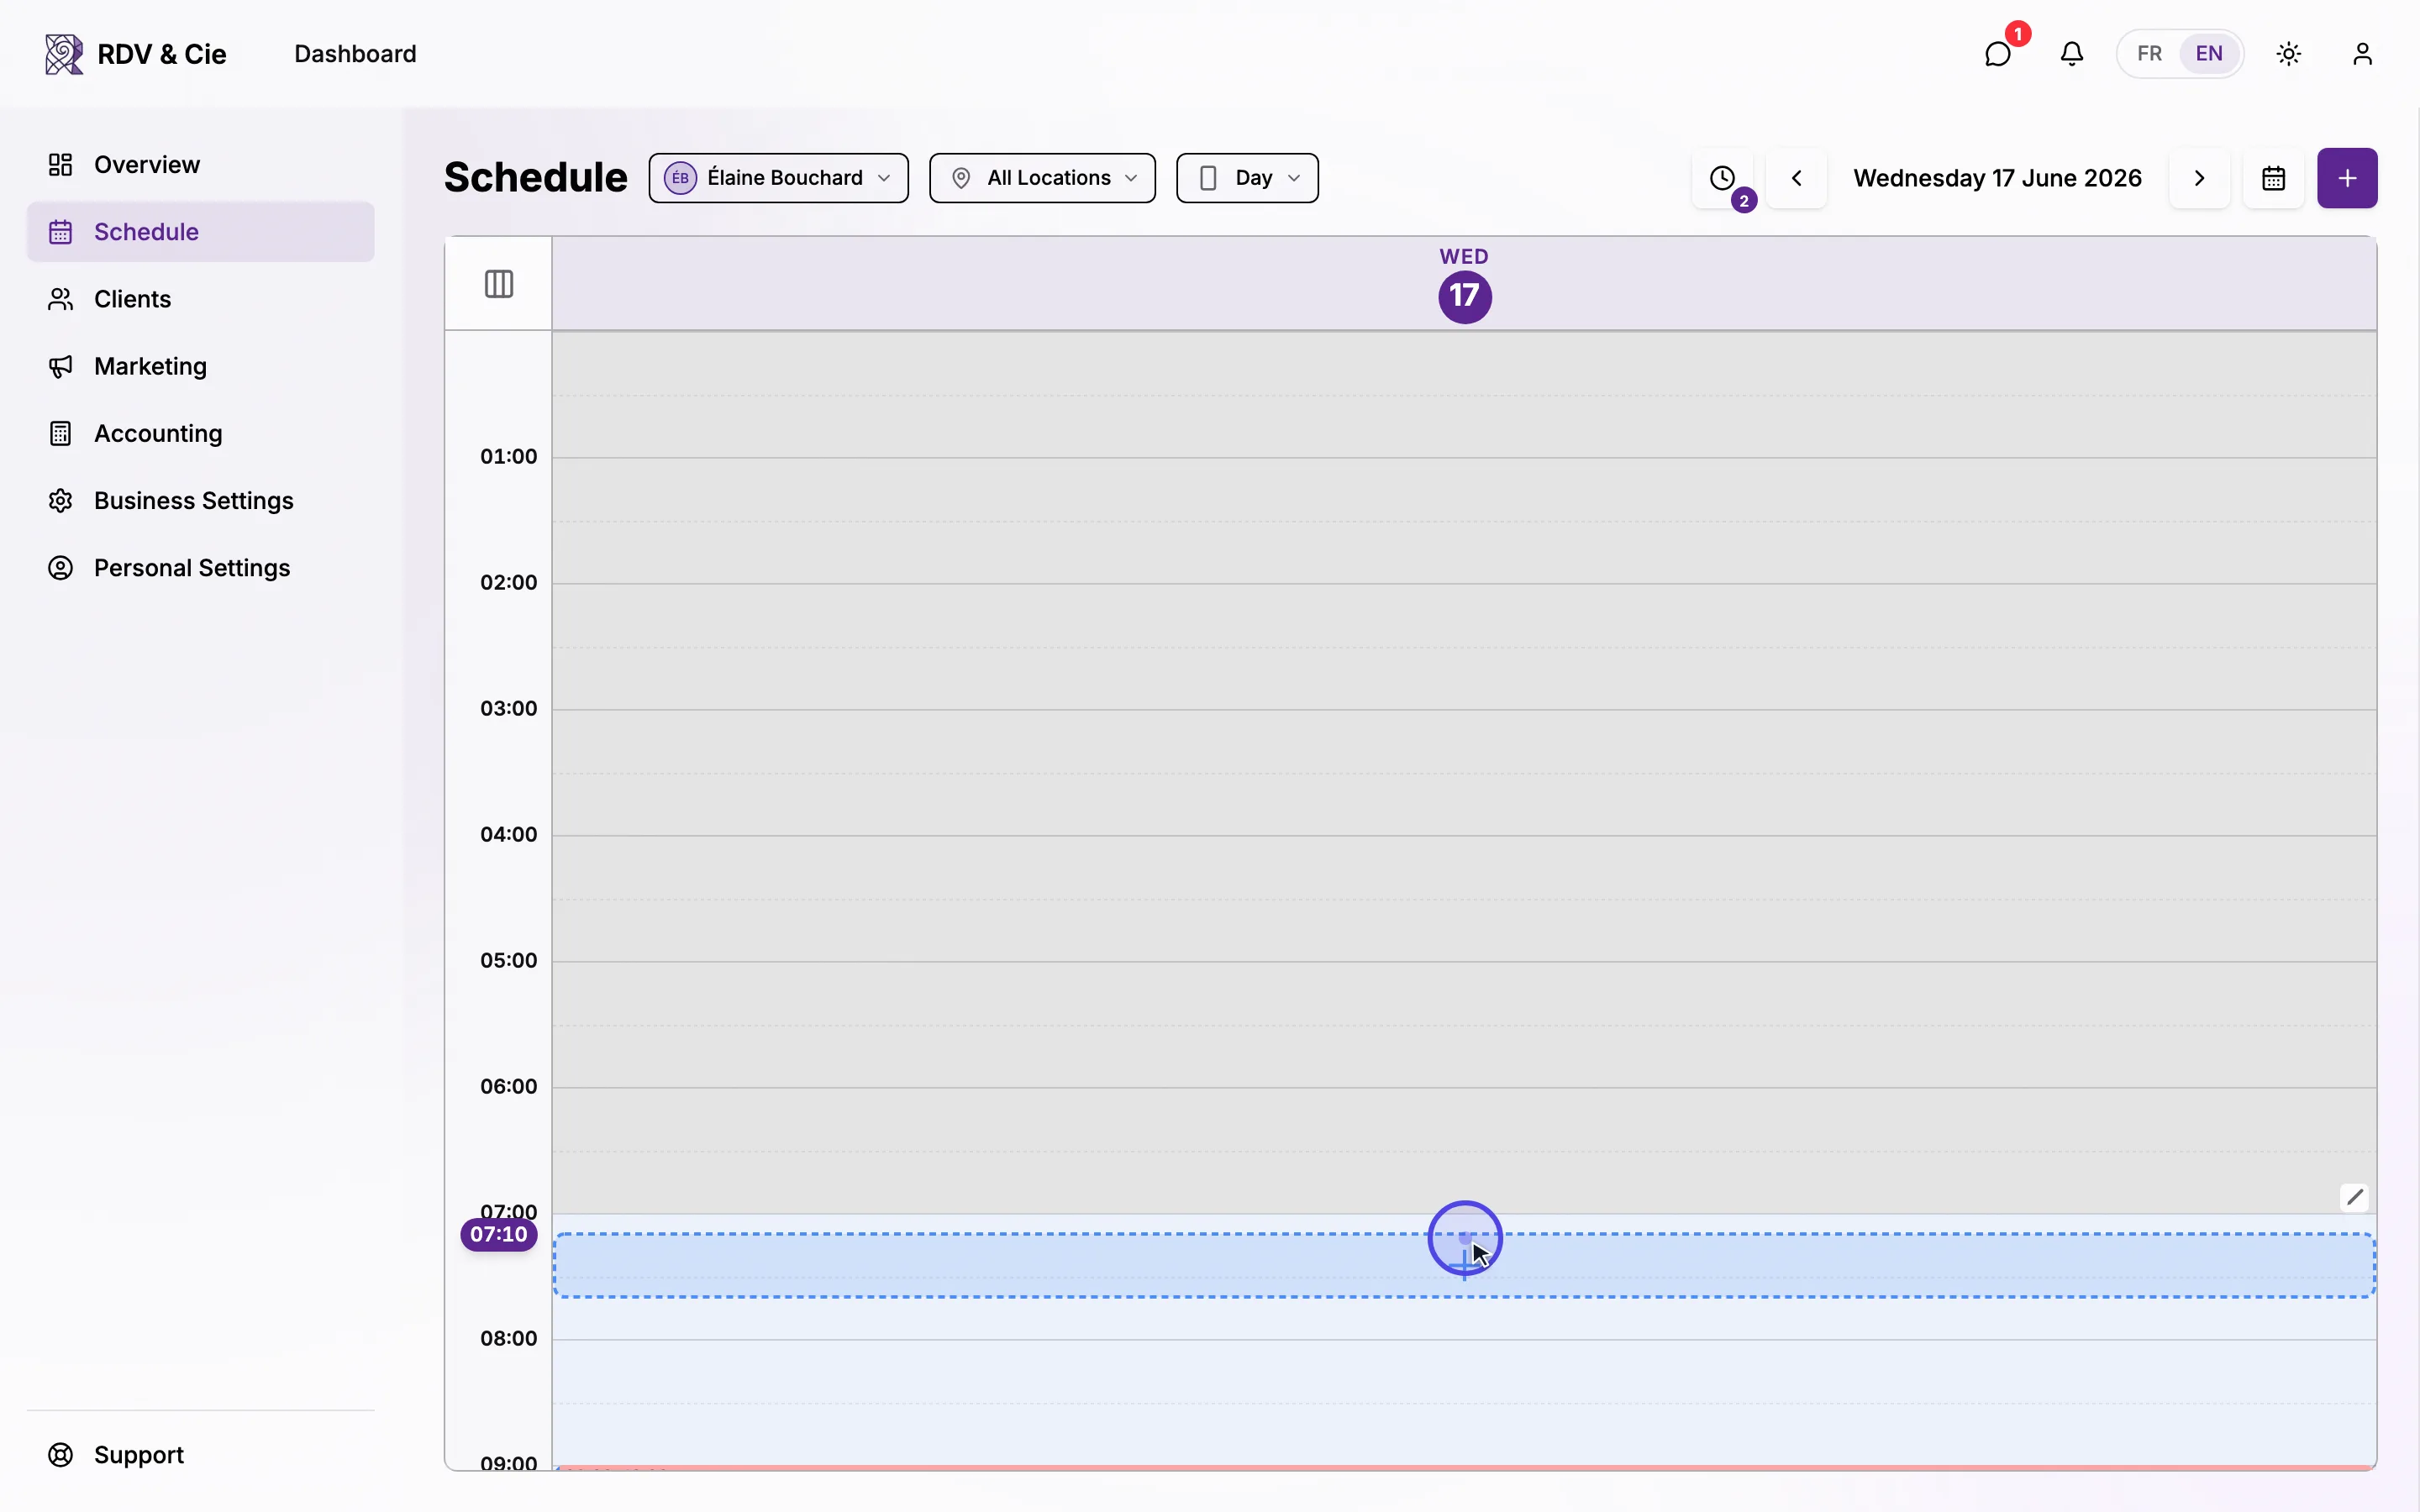Click the RDV & Cie logo icon
Viewport: 2420px width, 1512px height.
[x=64, y=54]
